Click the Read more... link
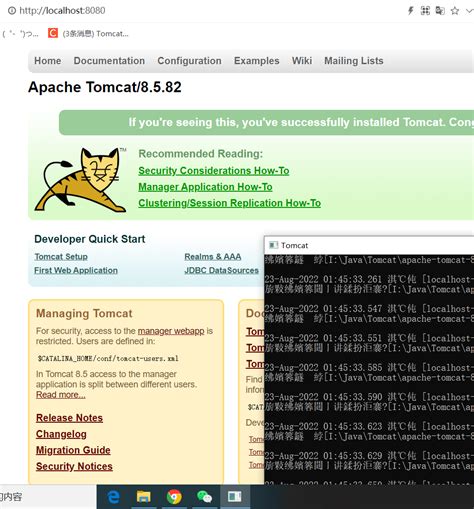 (x=61, y=395)
